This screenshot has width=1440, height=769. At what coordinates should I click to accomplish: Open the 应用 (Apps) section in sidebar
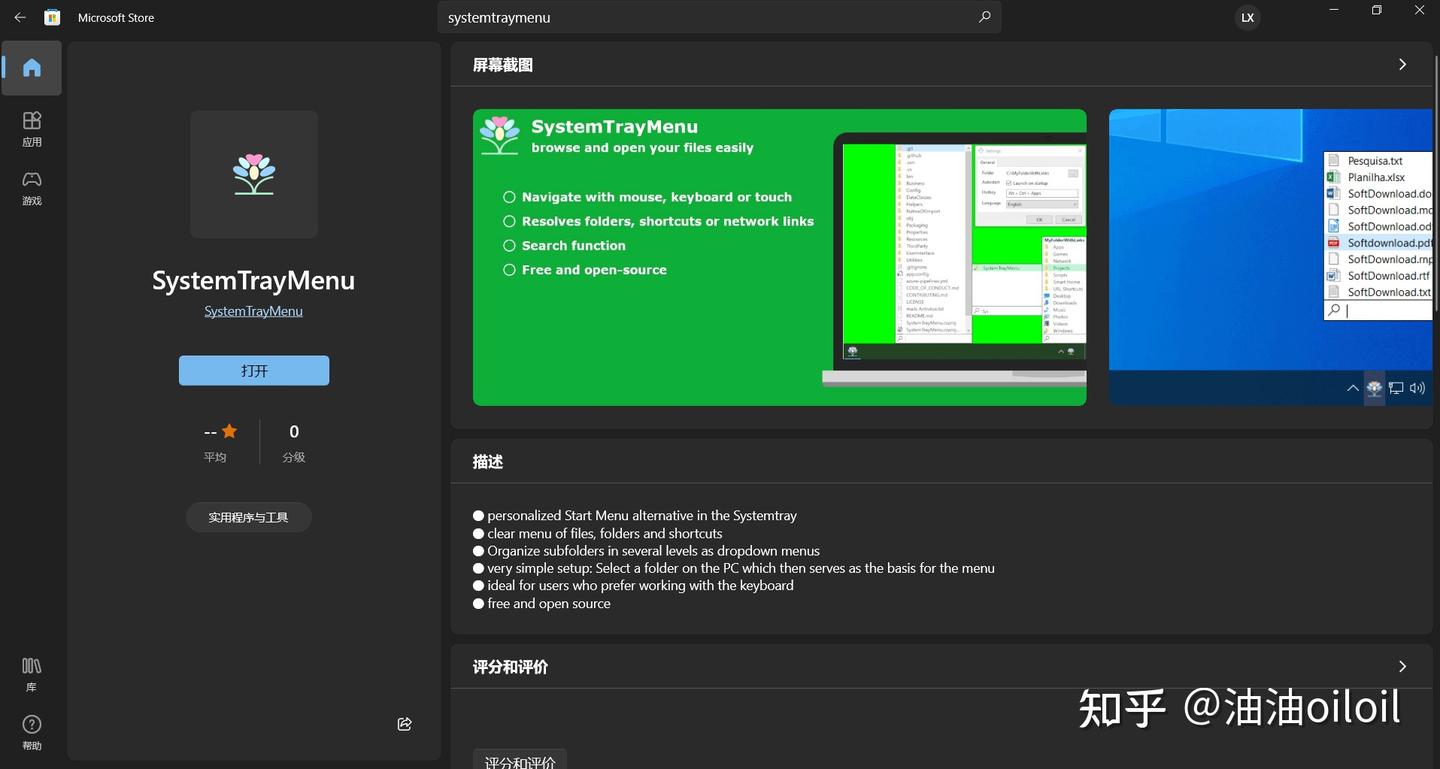[x=31, y=128]
